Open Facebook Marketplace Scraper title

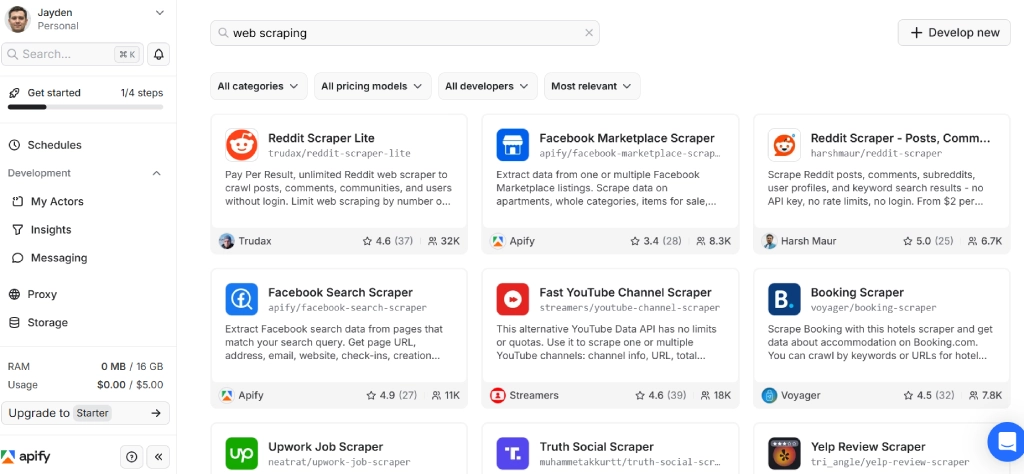pos(627,138)
